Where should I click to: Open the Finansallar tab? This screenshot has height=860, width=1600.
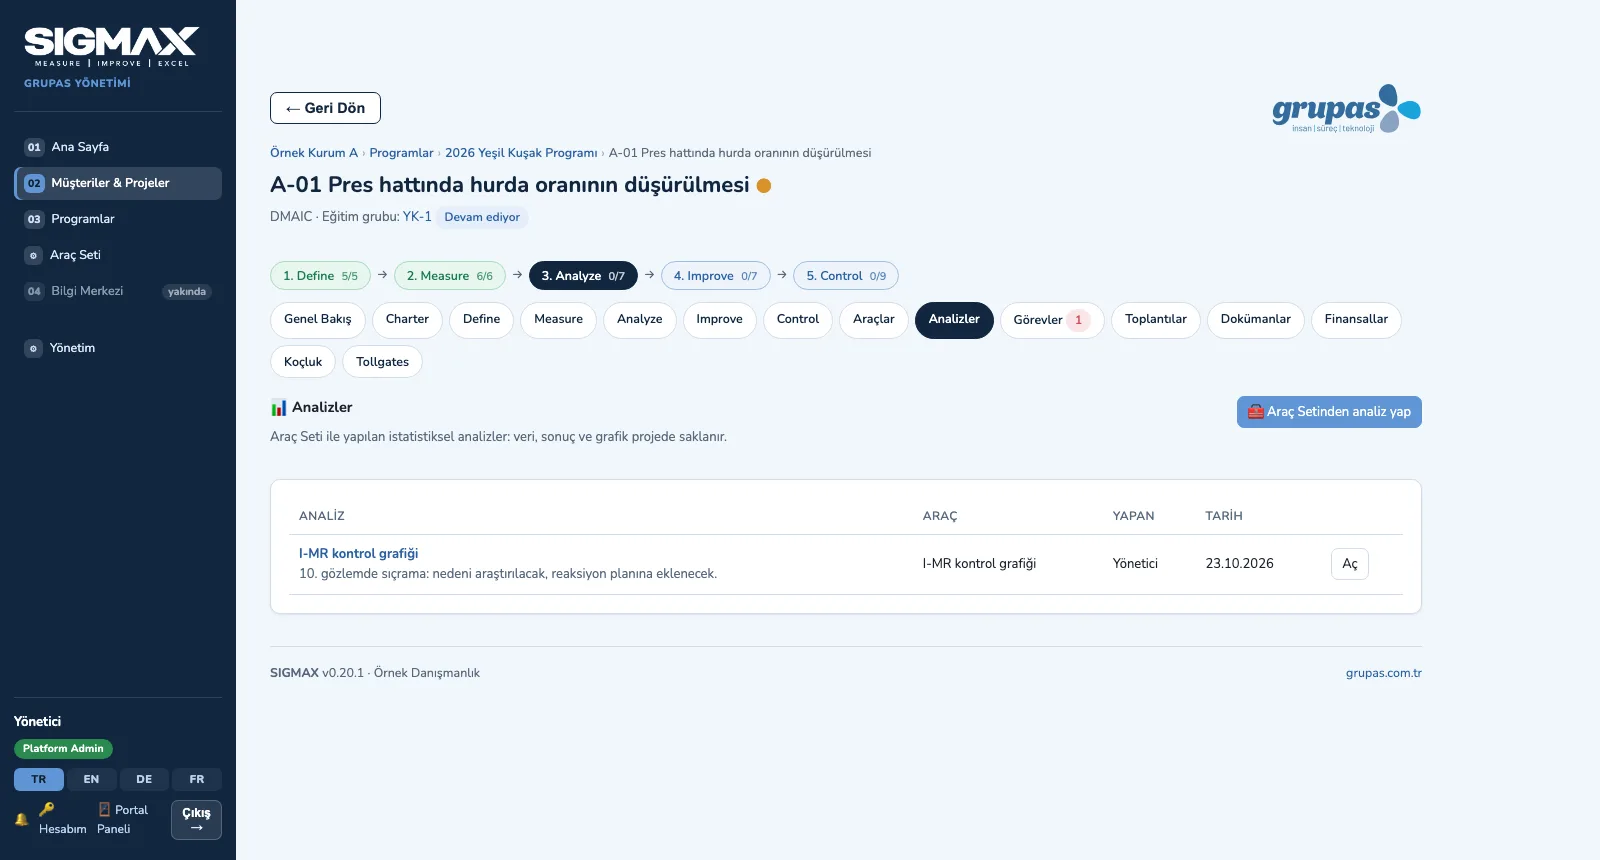pyautogui.click(x=1356, y=320)
